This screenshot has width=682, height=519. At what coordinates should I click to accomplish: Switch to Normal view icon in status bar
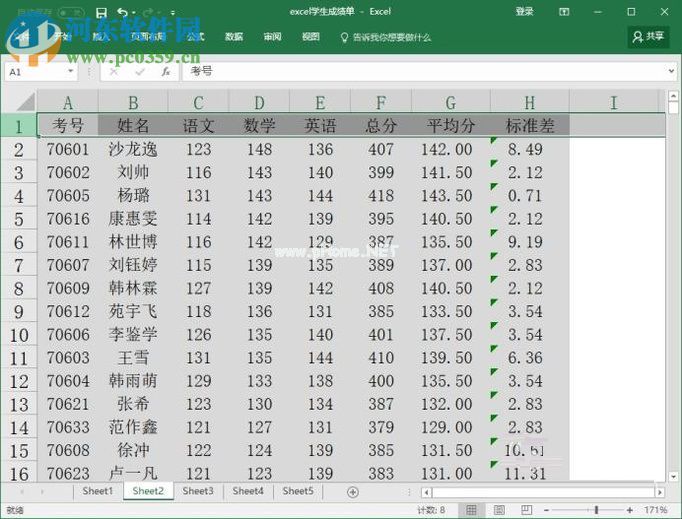click(x=471, y=510)
